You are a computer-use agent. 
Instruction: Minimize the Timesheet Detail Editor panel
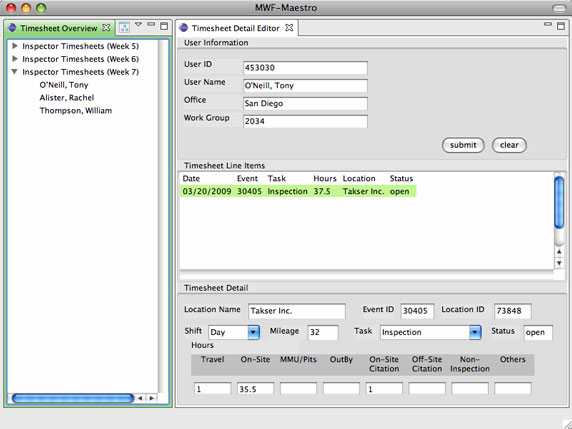pyautogui.click(x=548, y=24)
